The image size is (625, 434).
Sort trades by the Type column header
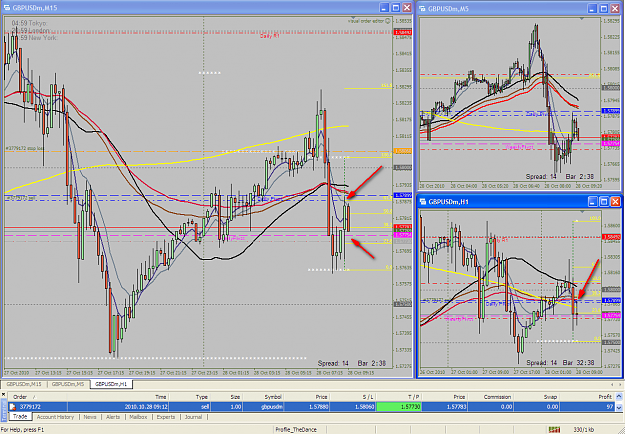(189, 397)
